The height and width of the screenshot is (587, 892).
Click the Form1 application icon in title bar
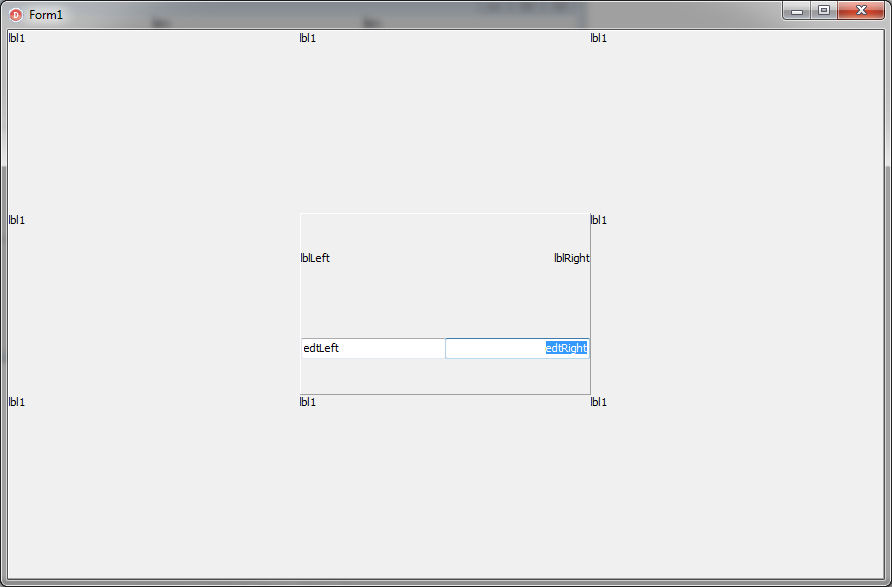coord(16,15)
